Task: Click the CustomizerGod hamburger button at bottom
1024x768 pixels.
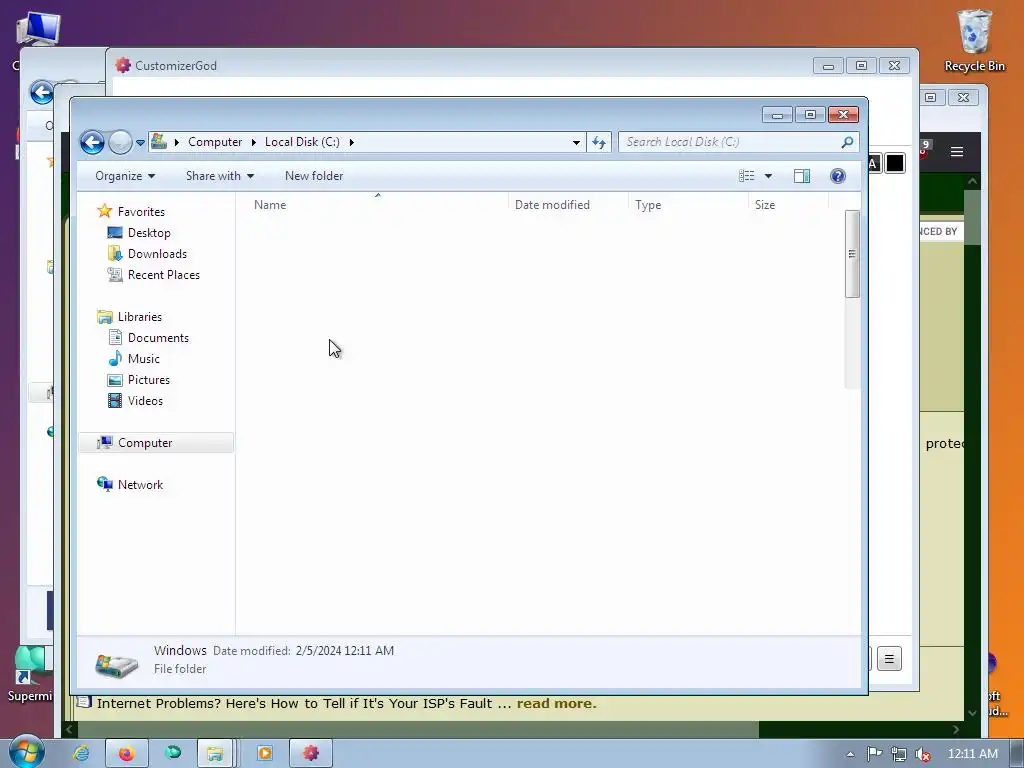Action: (889, 659)
